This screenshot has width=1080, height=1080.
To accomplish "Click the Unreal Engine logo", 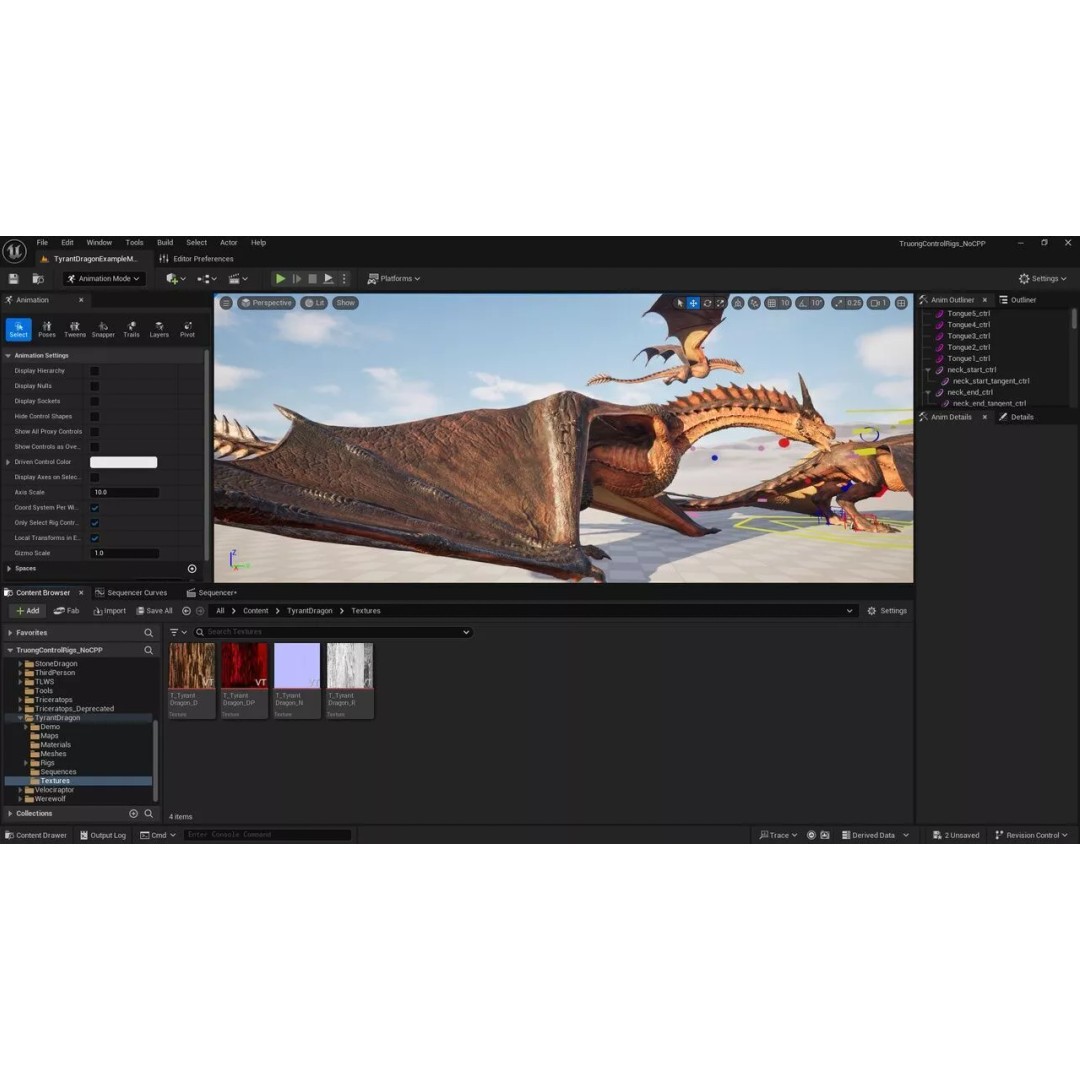I will (14, 251).
